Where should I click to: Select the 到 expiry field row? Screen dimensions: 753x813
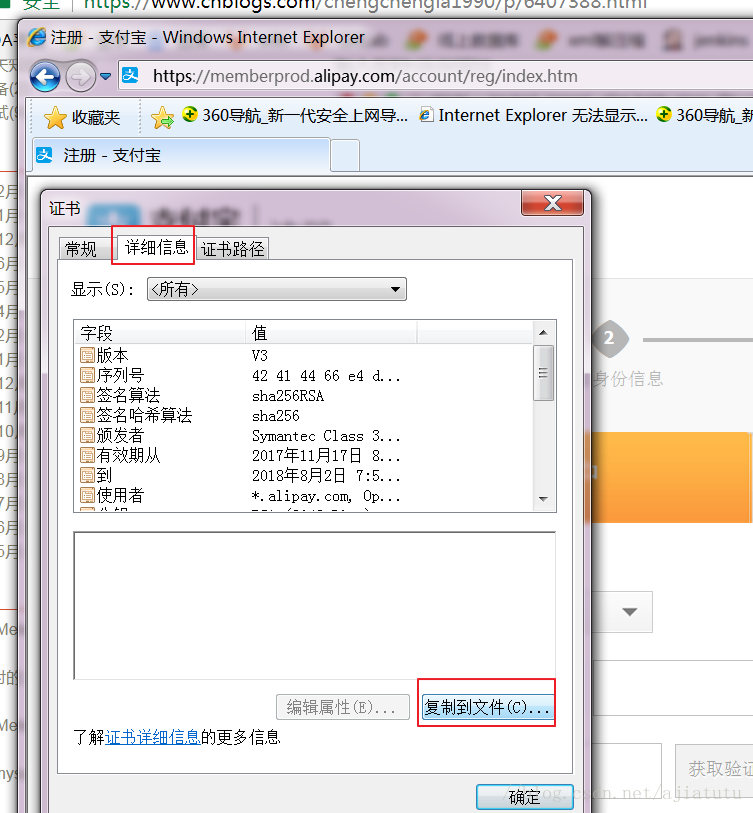click(x=304, y=475)
